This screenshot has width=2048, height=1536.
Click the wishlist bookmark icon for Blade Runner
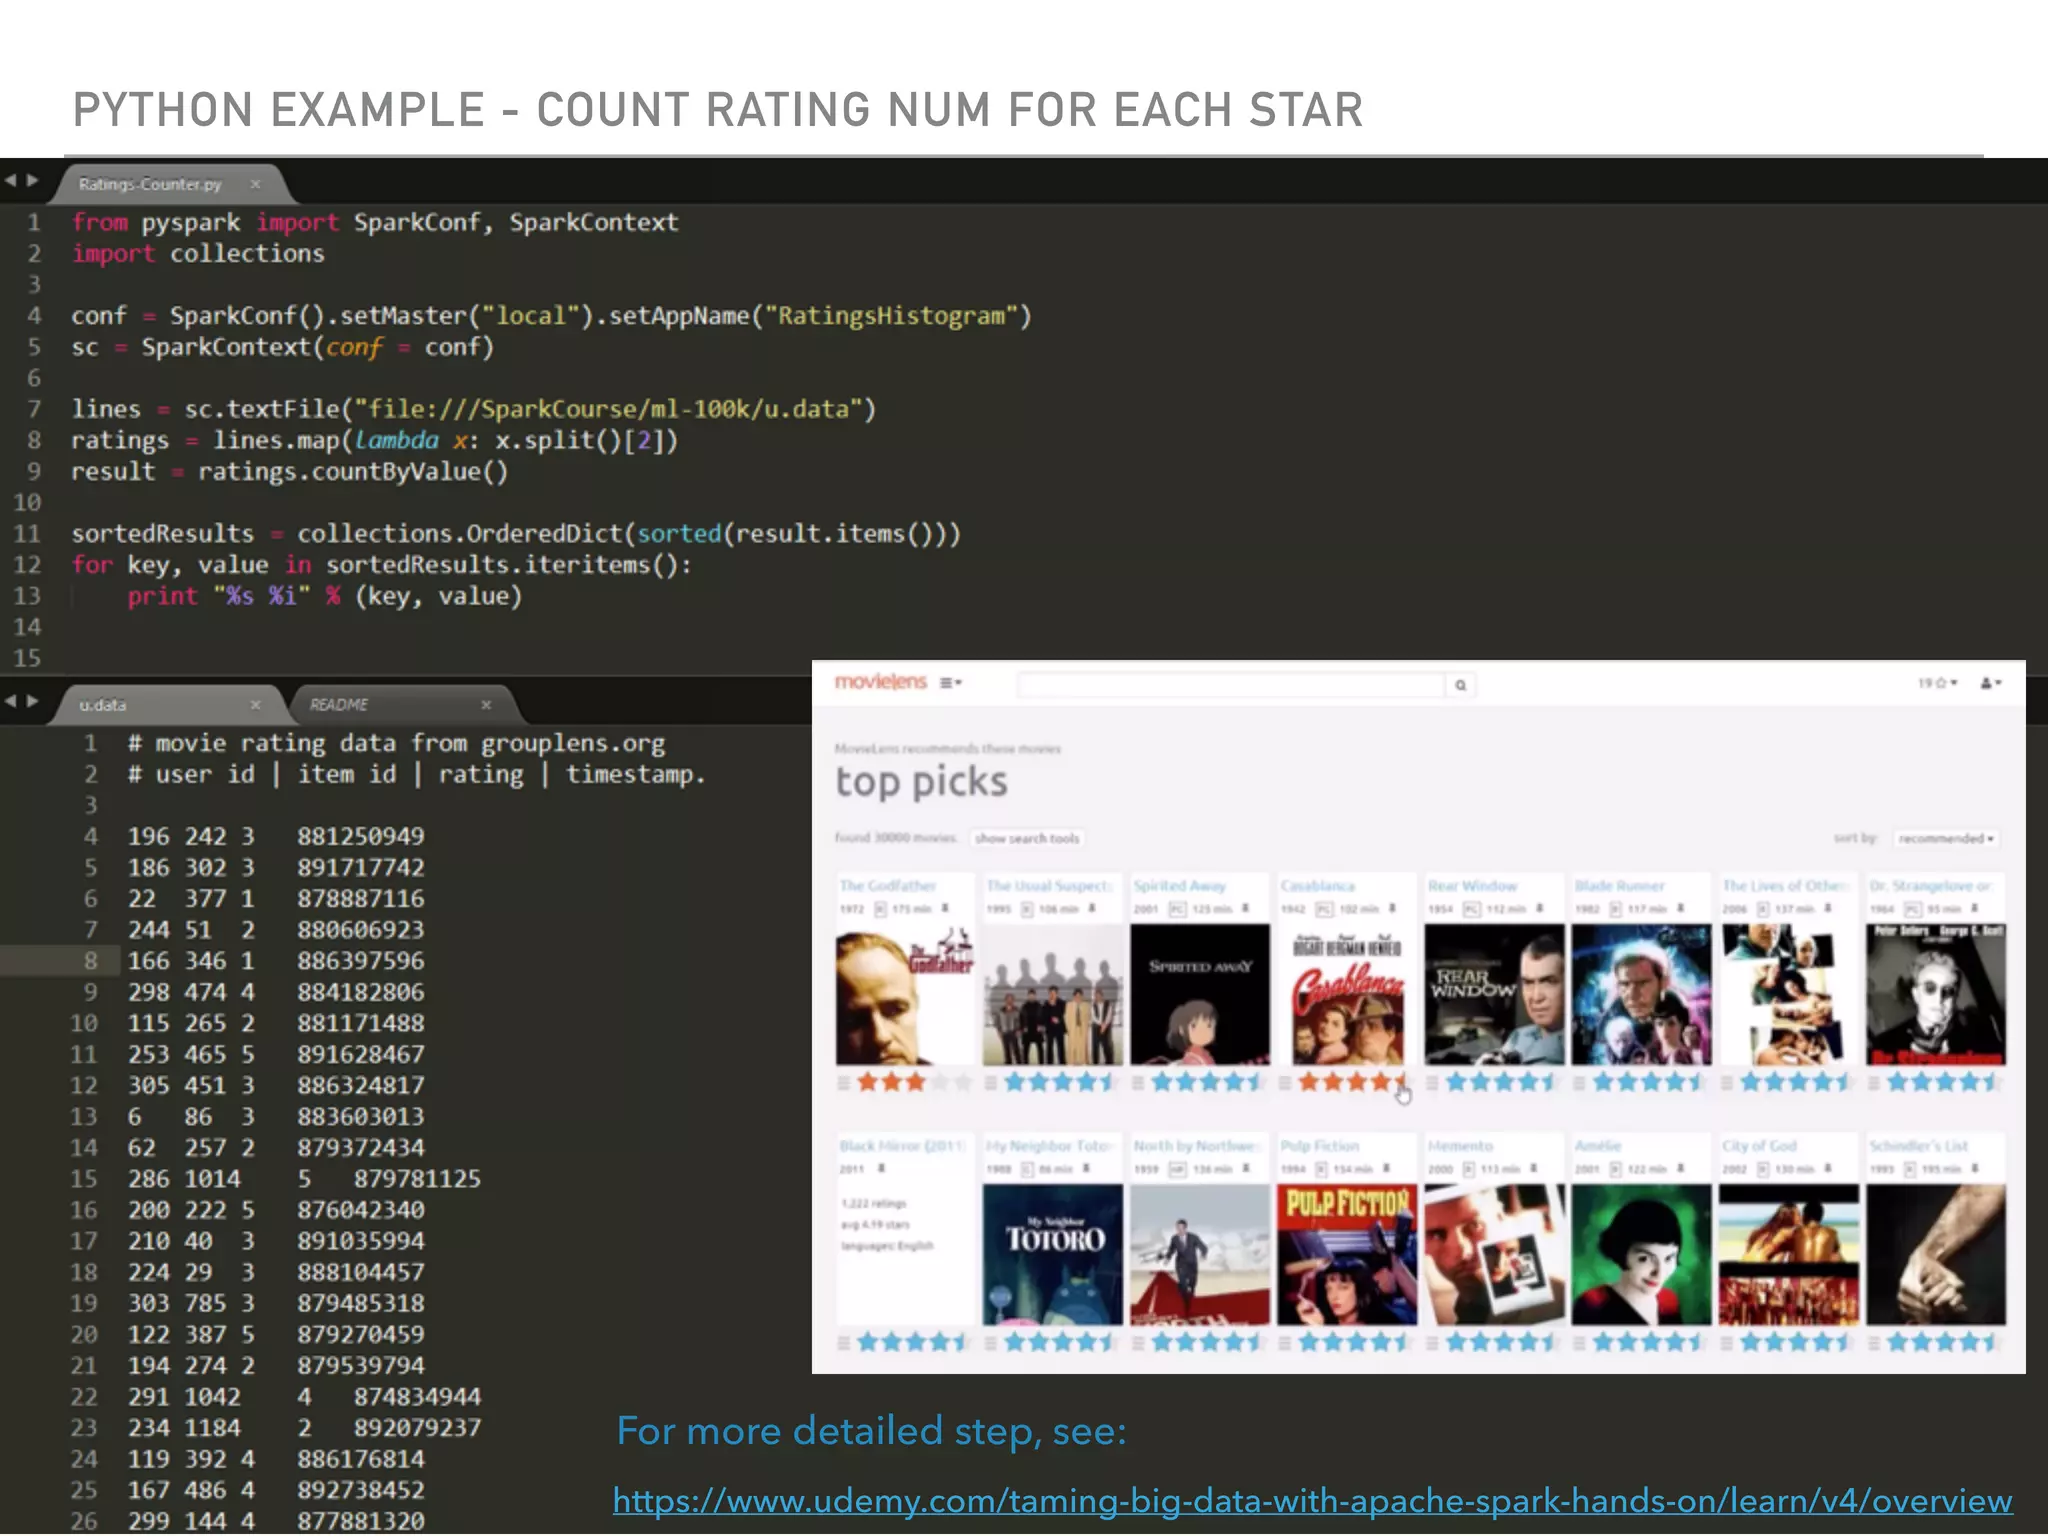[1681, 909]
